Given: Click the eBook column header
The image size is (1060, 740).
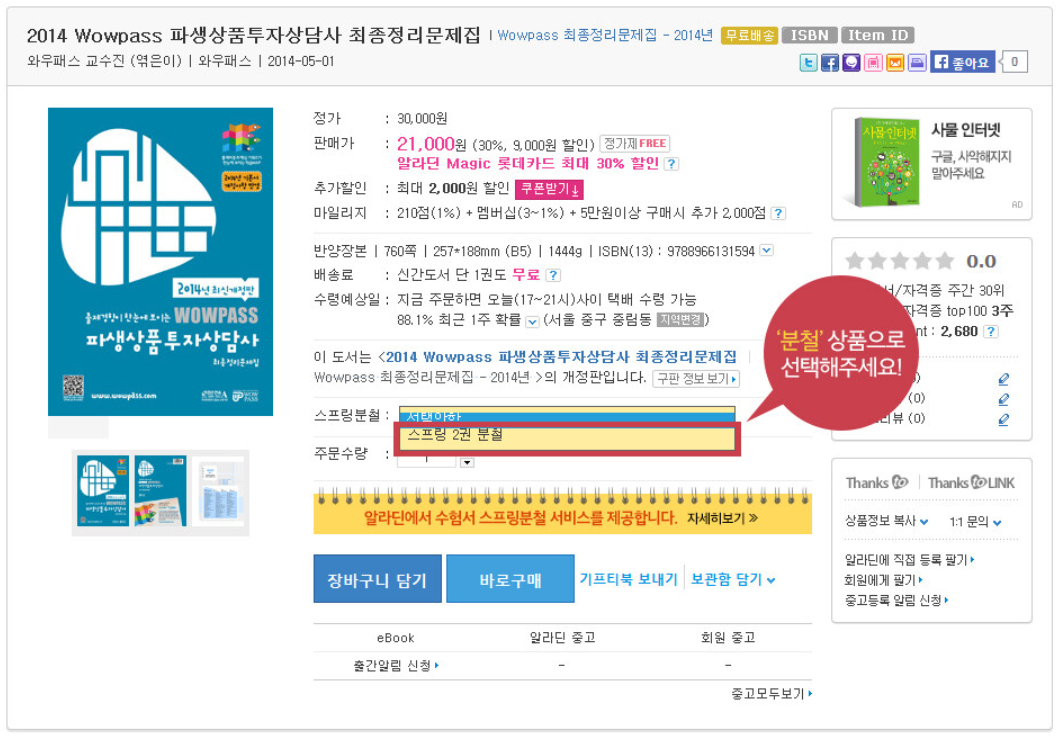Looking at the screenshot, I should tap(395, 637).
